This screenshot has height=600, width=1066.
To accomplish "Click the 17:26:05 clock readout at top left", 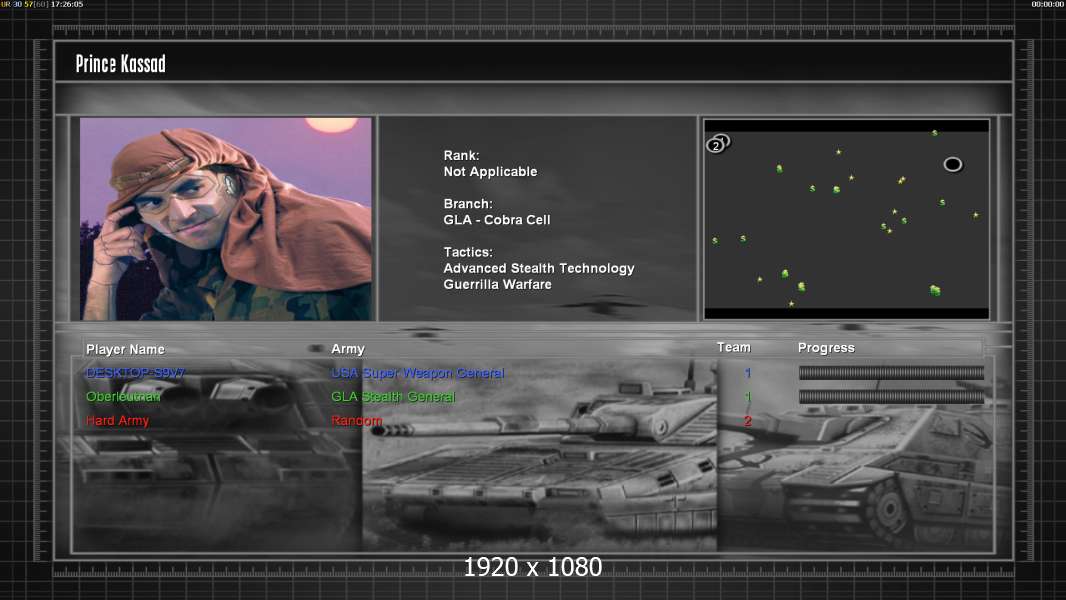I will (x=67, y=4).
